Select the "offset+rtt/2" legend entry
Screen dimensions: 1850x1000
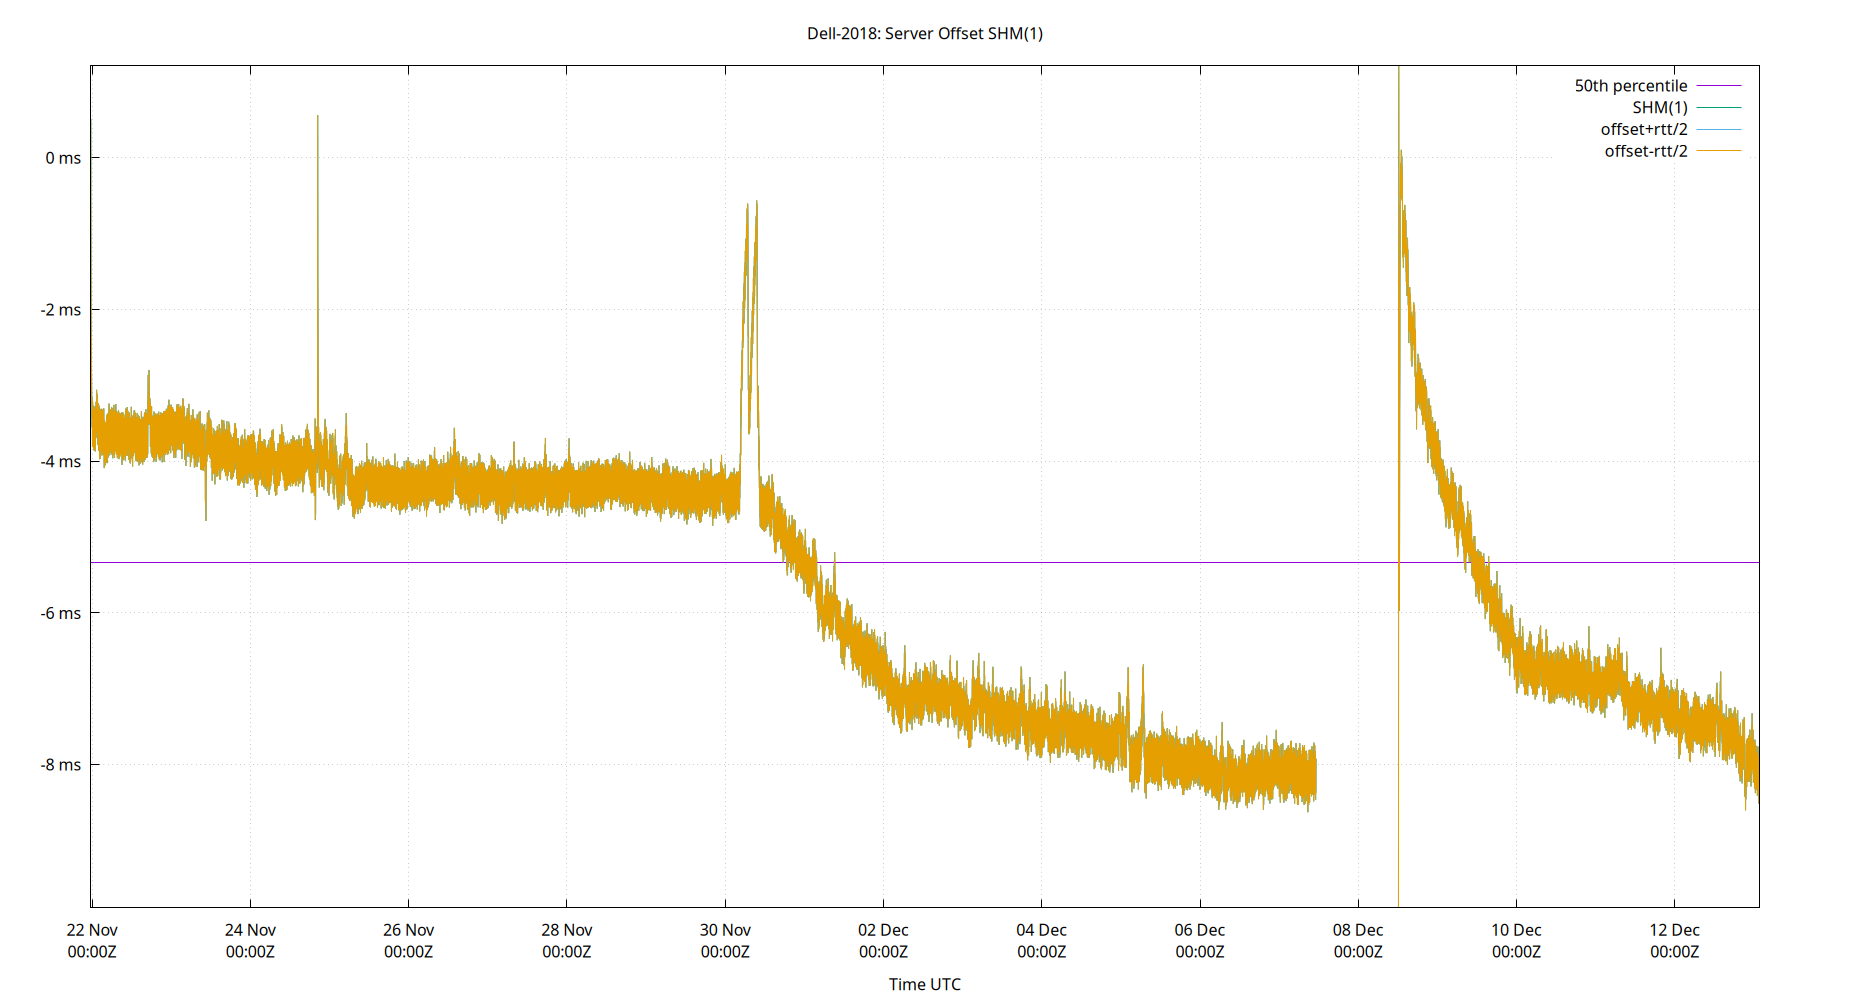coord(1642,128)
